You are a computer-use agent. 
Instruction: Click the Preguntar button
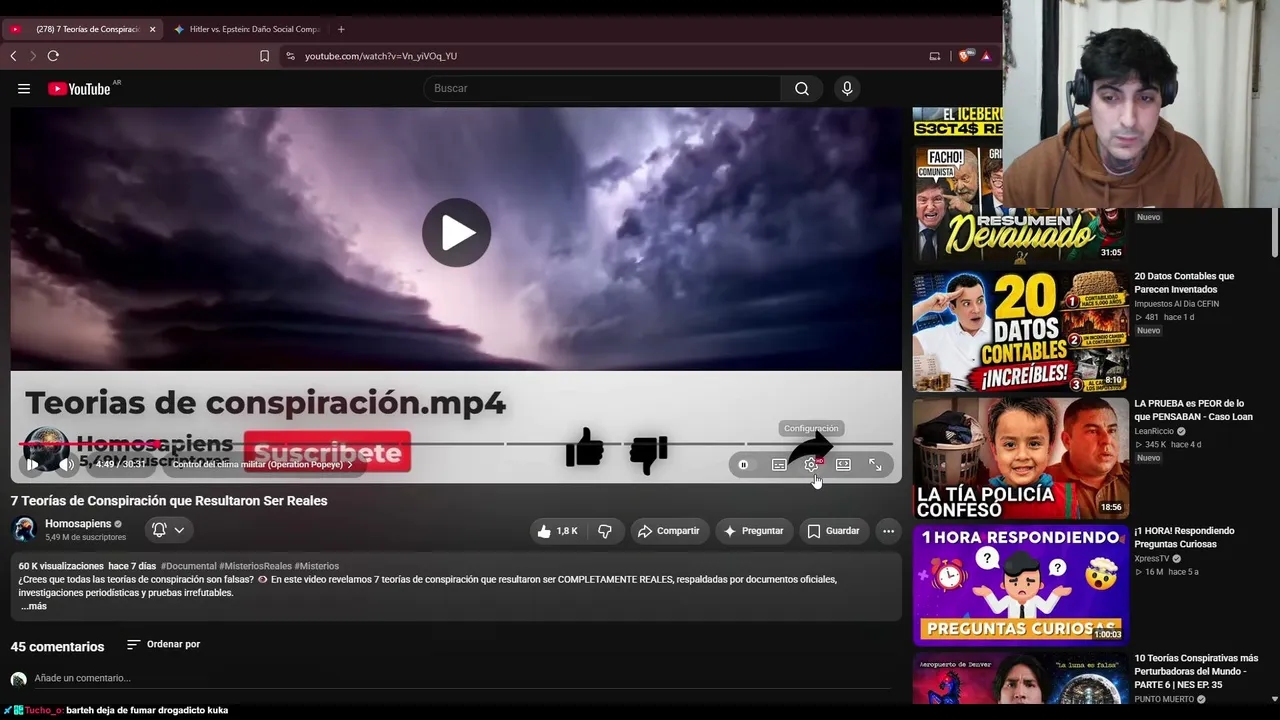pyautogui.click(x=754, y=531)
